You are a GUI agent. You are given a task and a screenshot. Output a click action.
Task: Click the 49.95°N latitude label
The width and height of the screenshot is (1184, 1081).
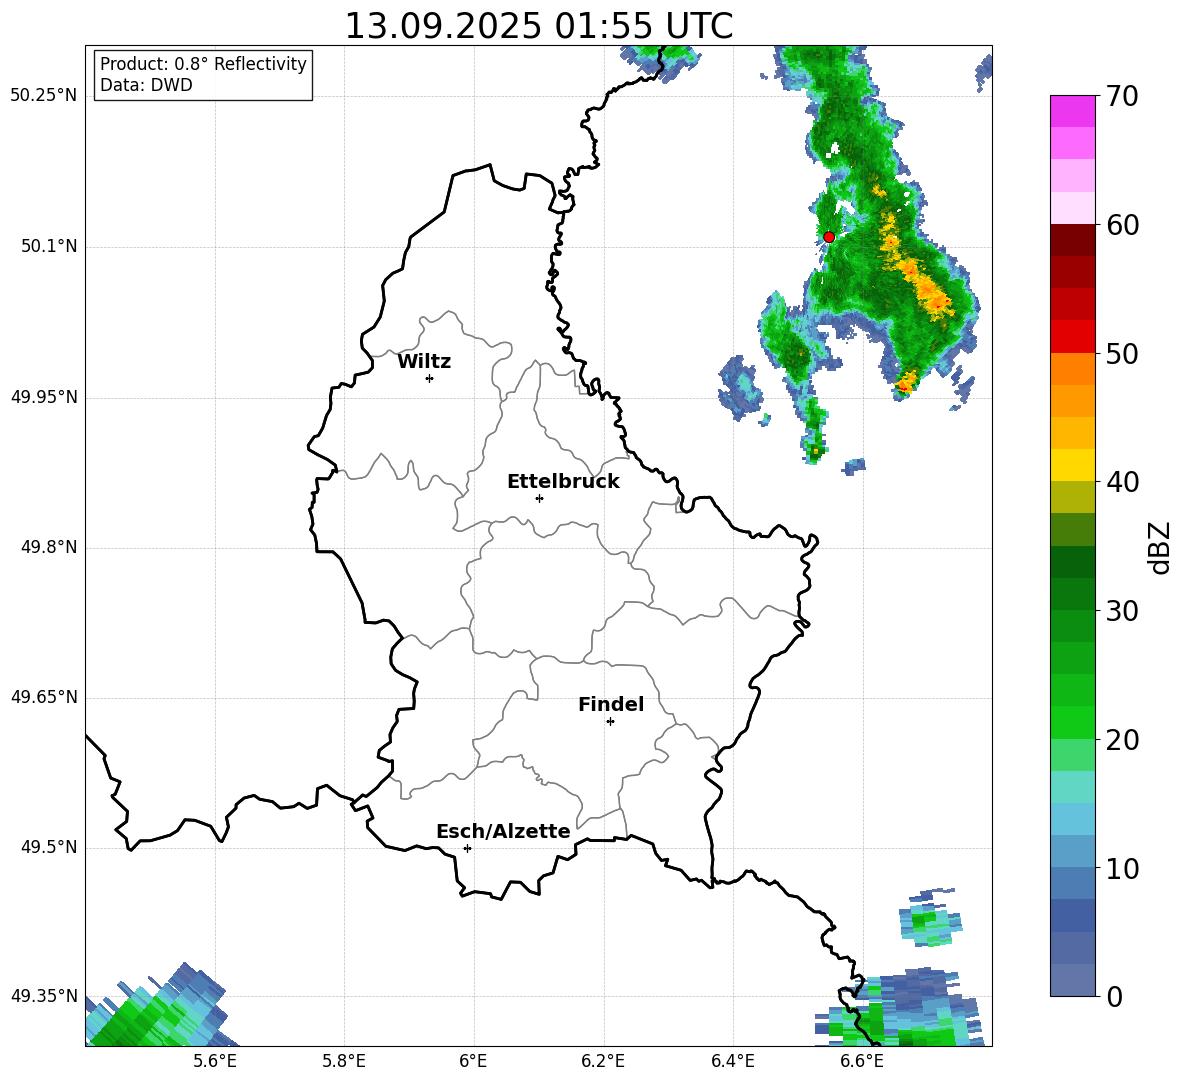click(44, 397)
